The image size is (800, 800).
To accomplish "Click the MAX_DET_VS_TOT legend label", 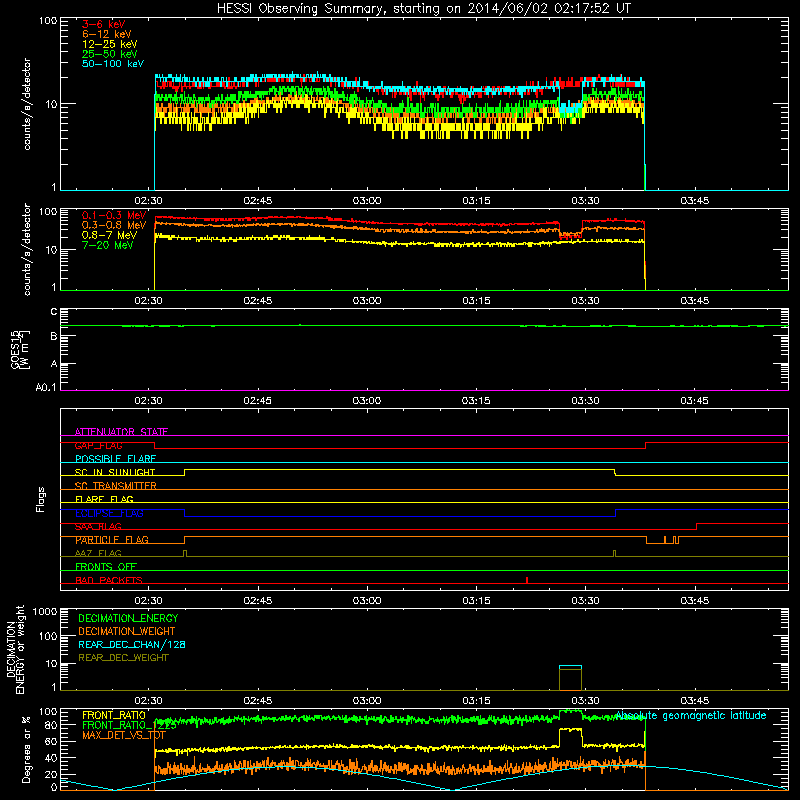I will click(x=123, y=735).
